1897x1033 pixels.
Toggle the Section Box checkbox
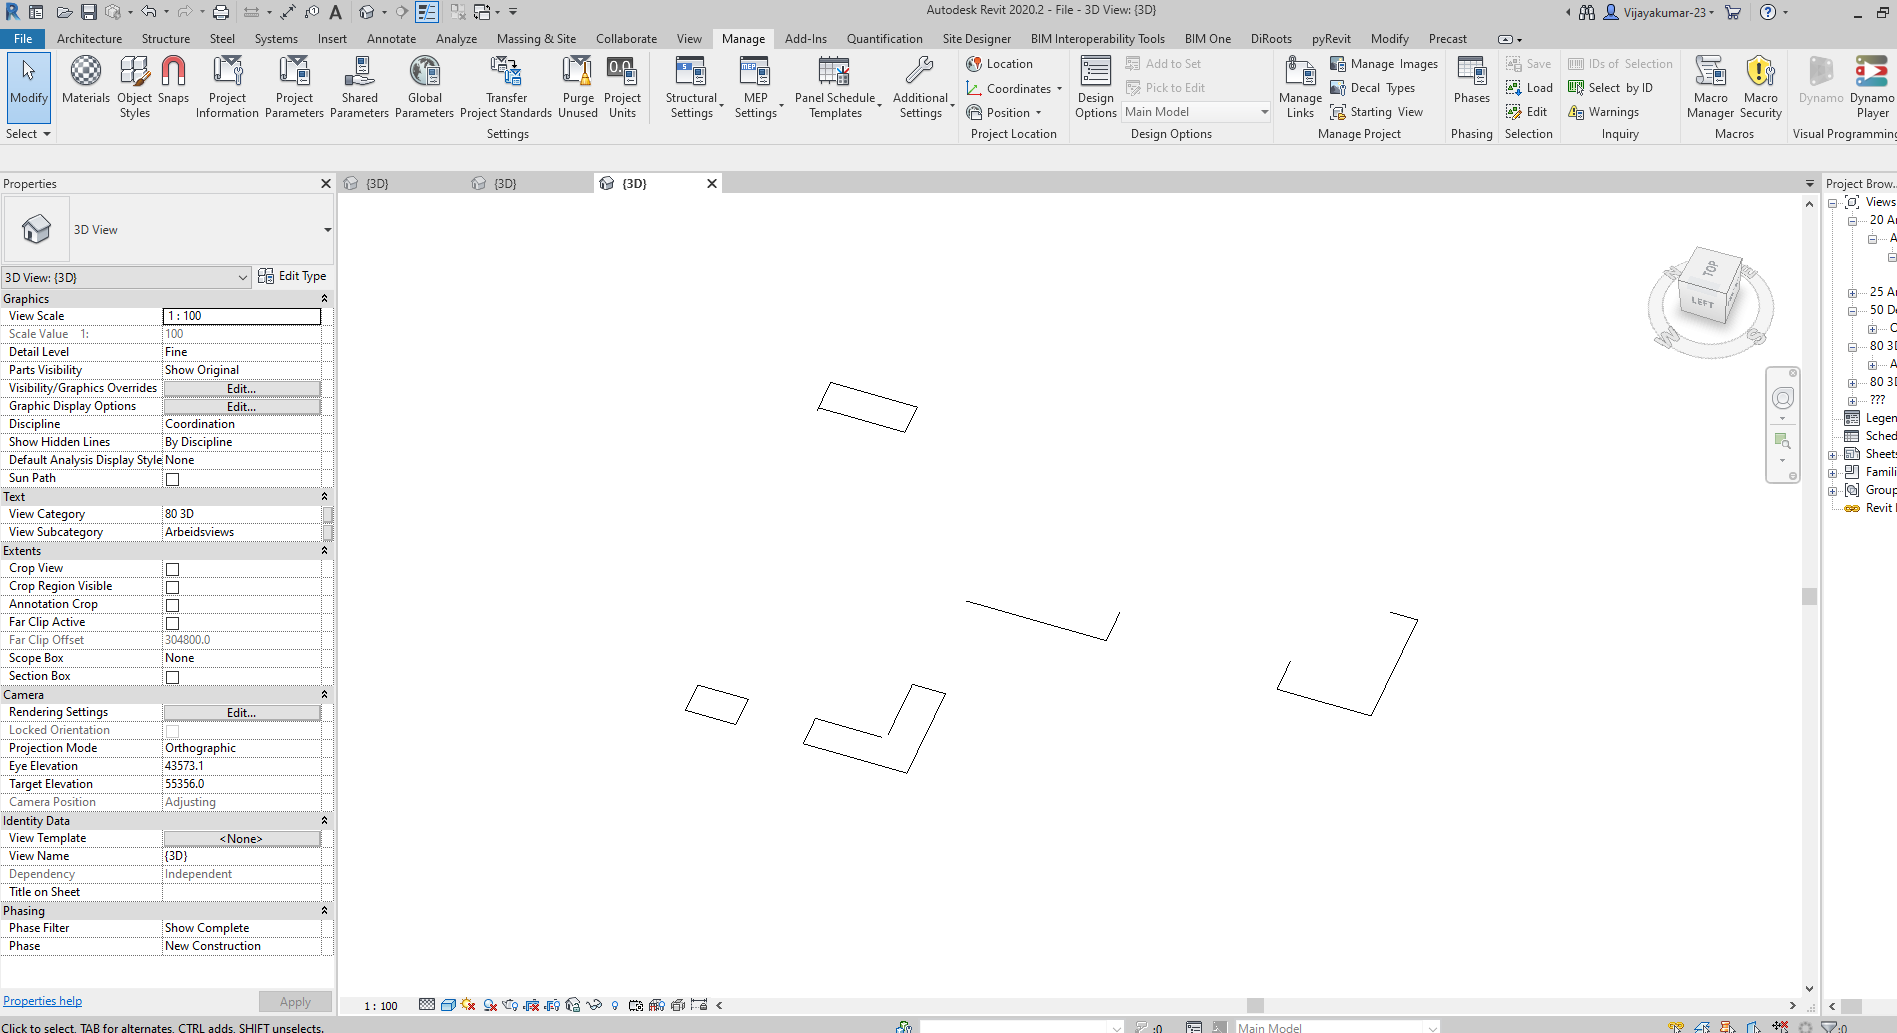coord(171,676)
